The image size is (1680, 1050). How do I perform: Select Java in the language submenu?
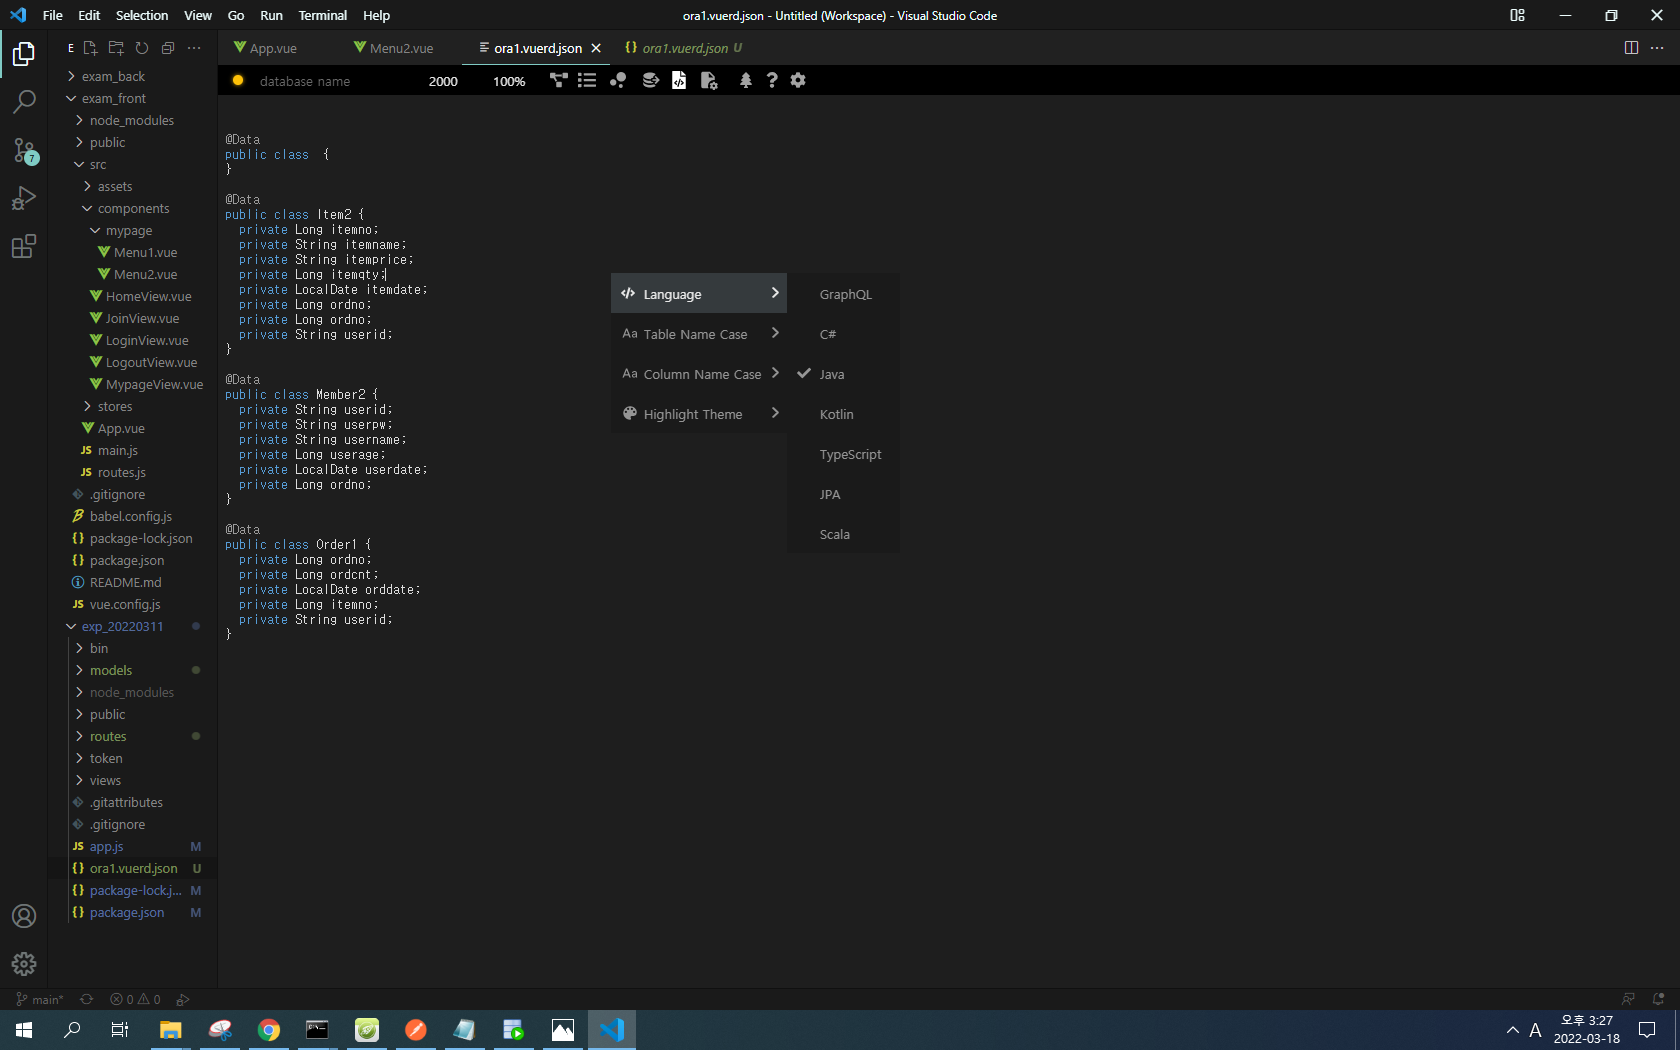coord(844,374)
